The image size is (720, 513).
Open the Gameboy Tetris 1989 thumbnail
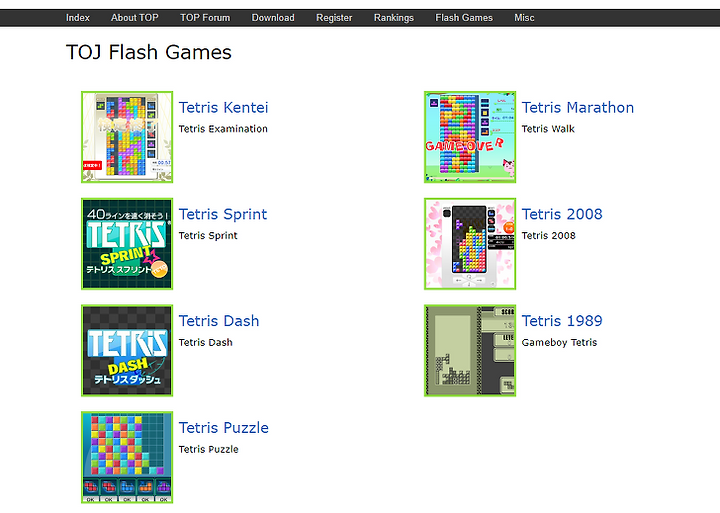point(470,350)
